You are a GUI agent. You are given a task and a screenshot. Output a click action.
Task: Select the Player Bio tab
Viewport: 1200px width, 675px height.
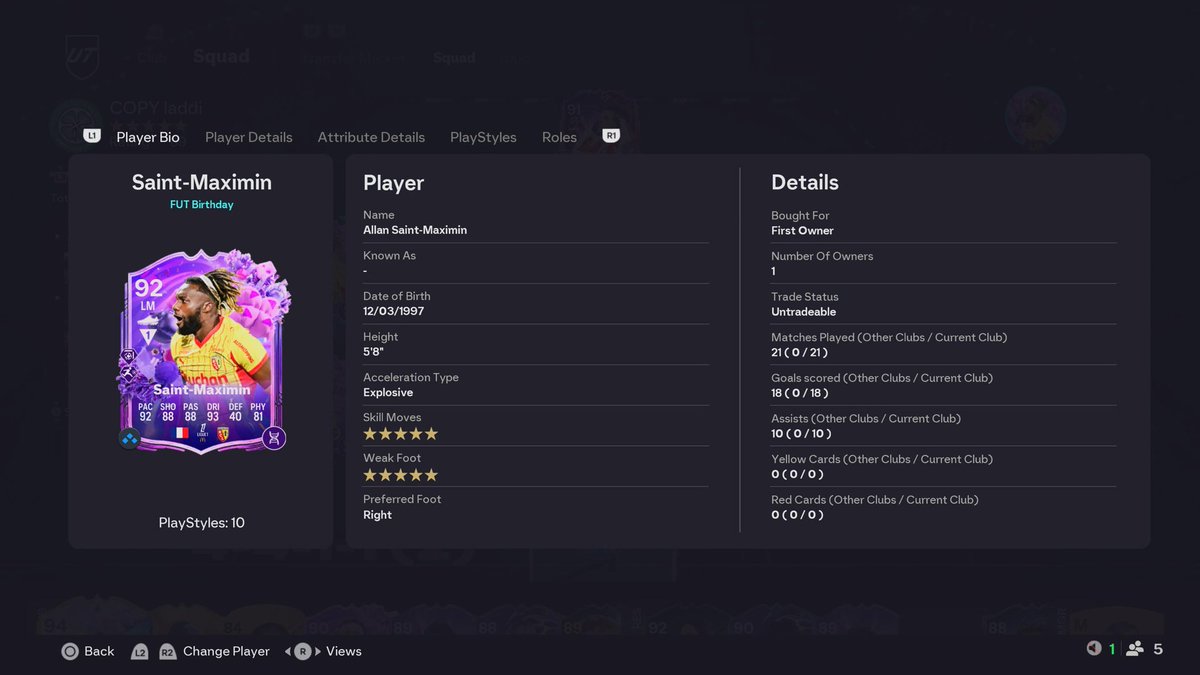tap(148, 137)
